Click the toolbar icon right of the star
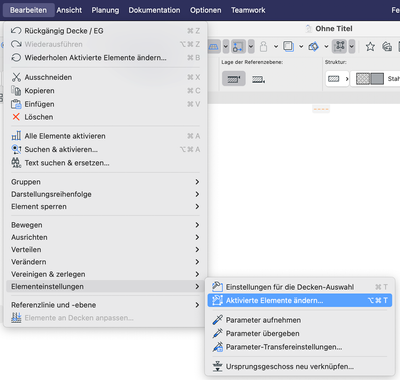 click(x=387, y=46)
